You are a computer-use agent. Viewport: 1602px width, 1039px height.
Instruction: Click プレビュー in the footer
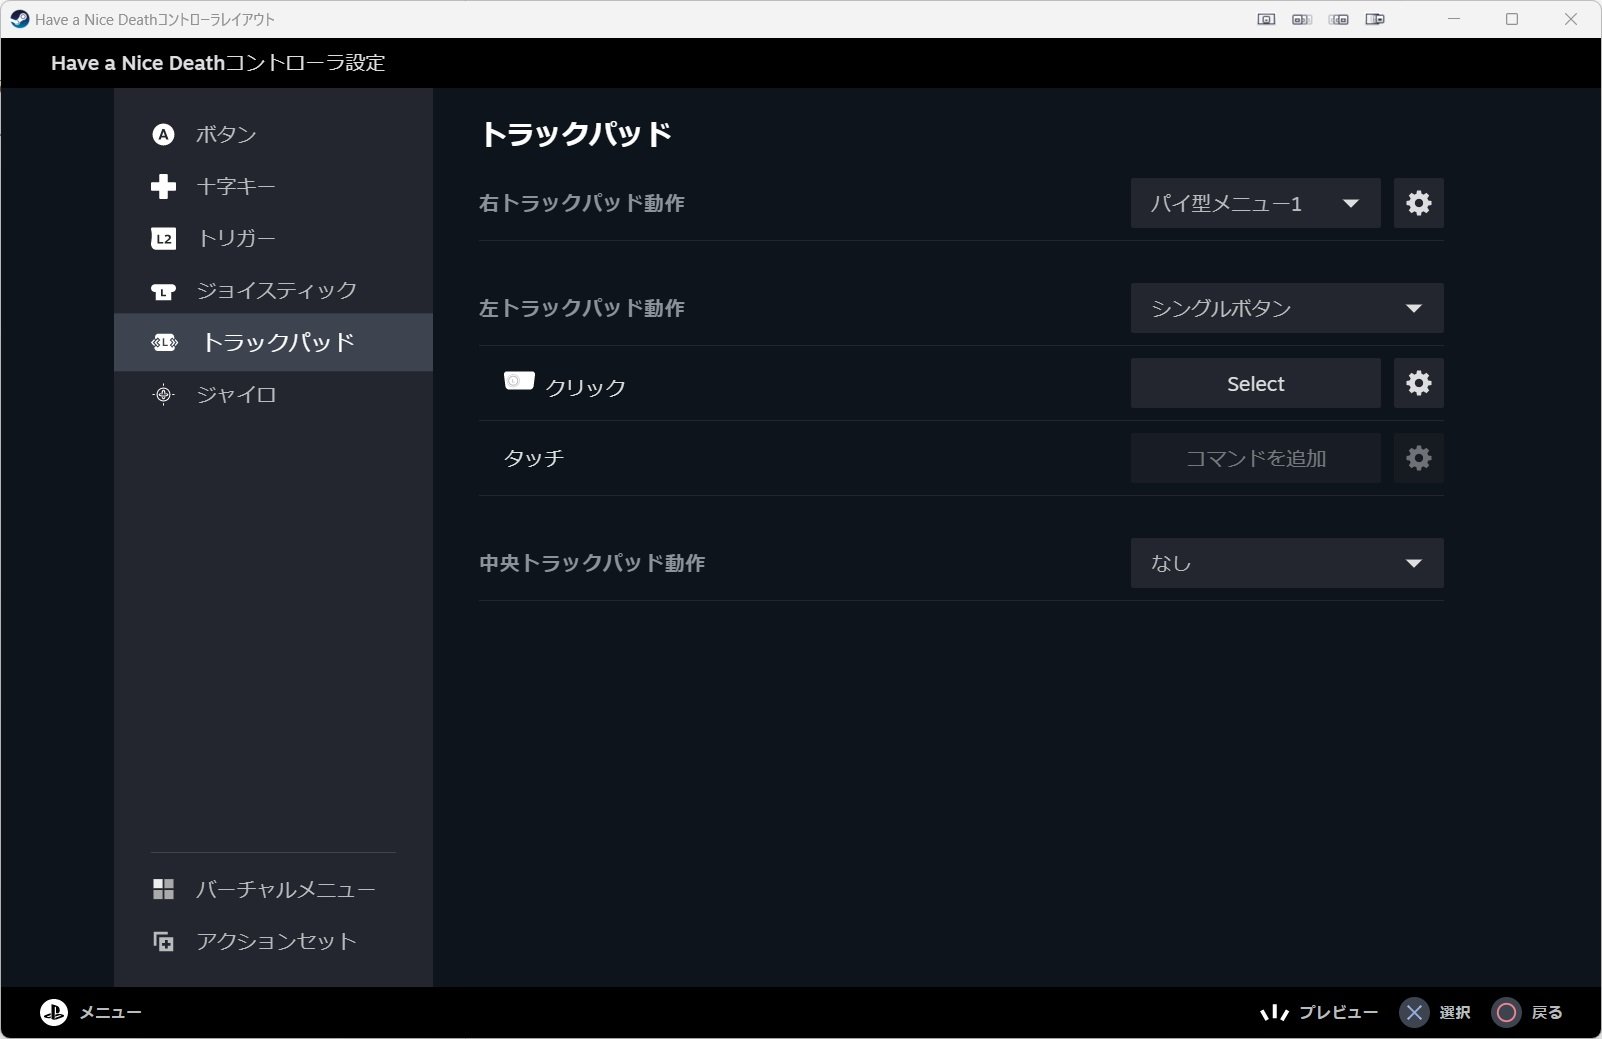1338,1013
